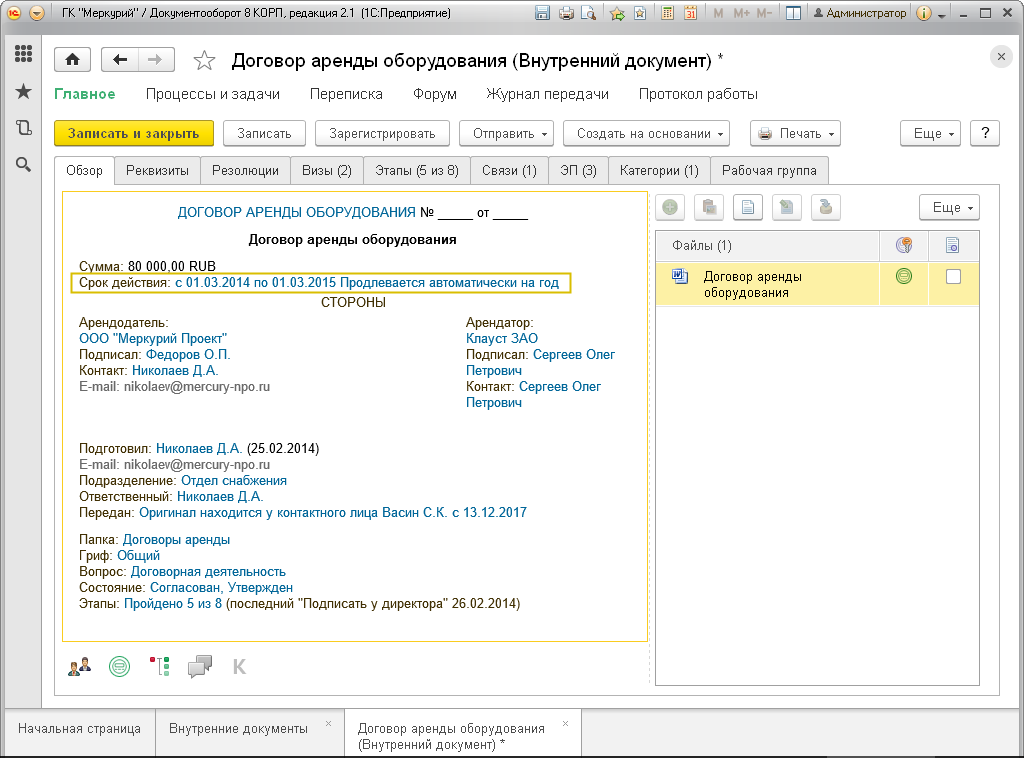Viewport: 1024px width, 758px height.
Task: Go to the home page with the house icon
Action: (72, 60)
